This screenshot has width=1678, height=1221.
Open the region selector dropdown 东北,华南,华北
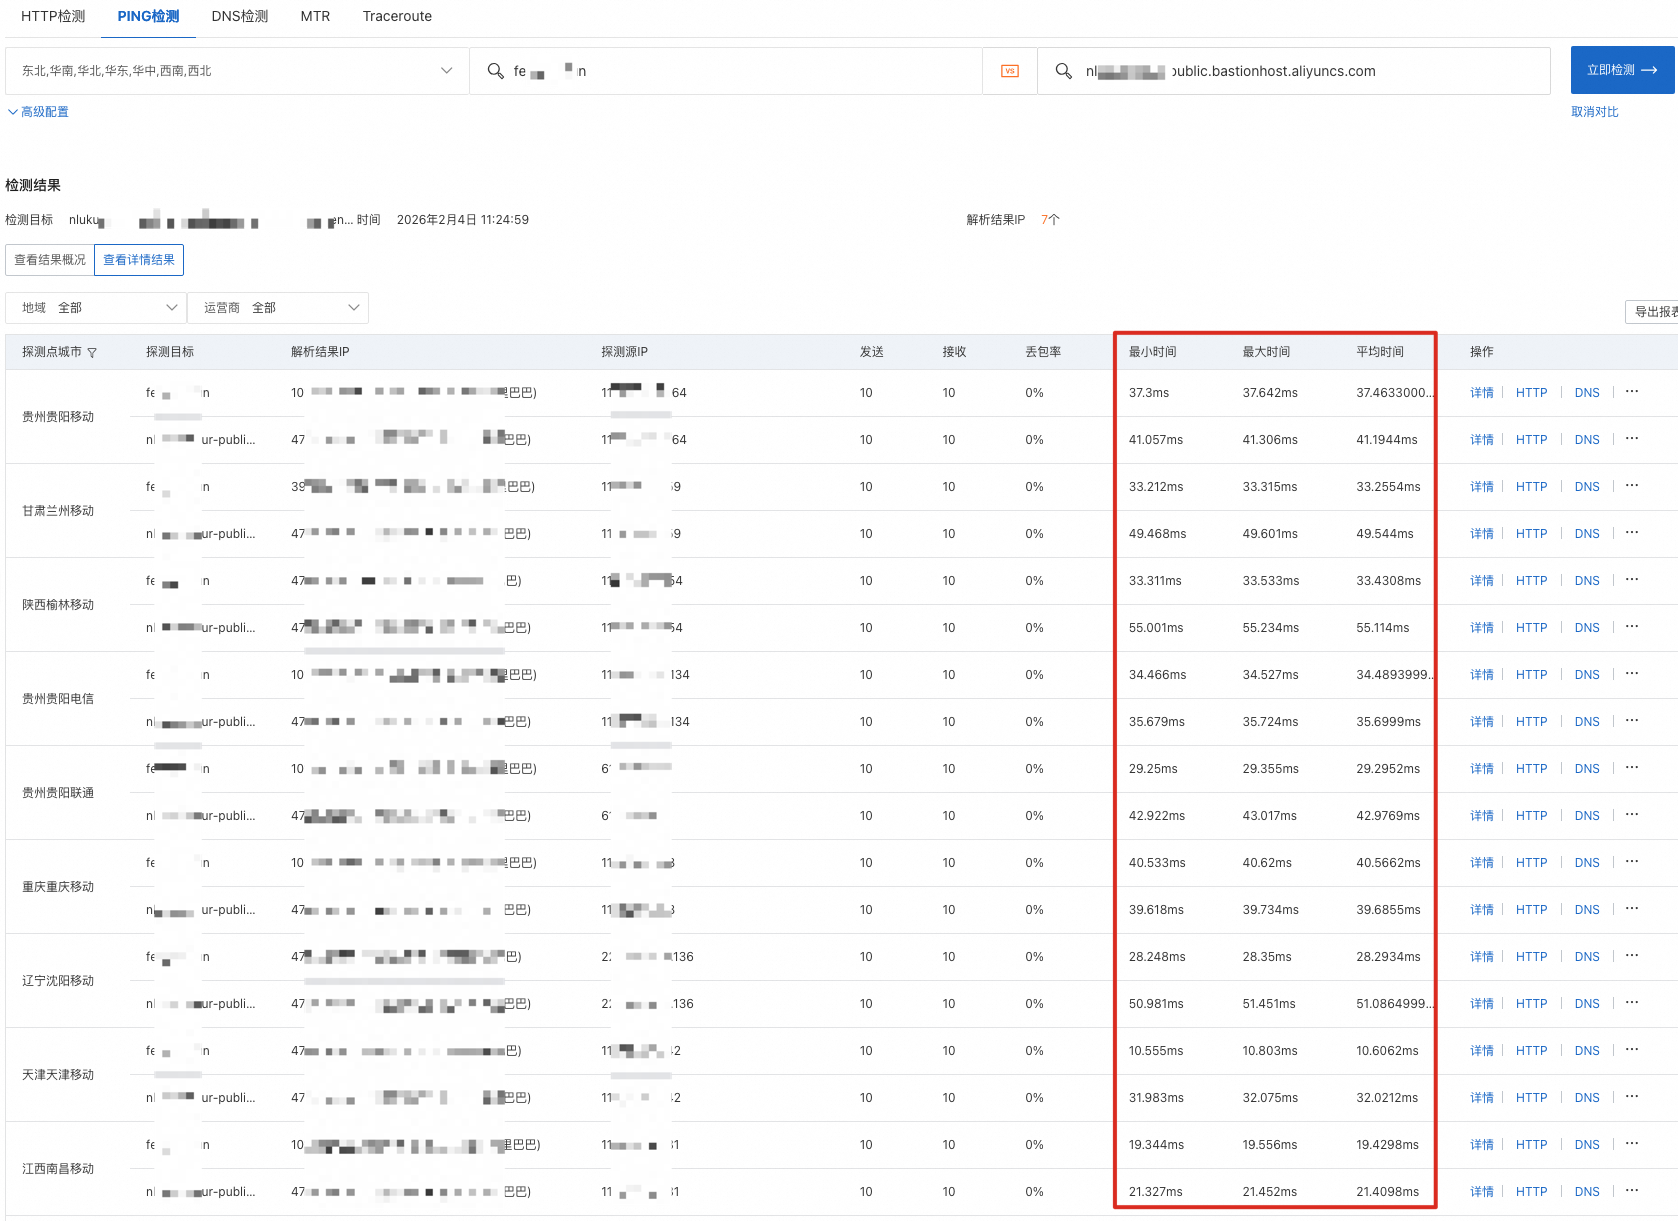237,71
